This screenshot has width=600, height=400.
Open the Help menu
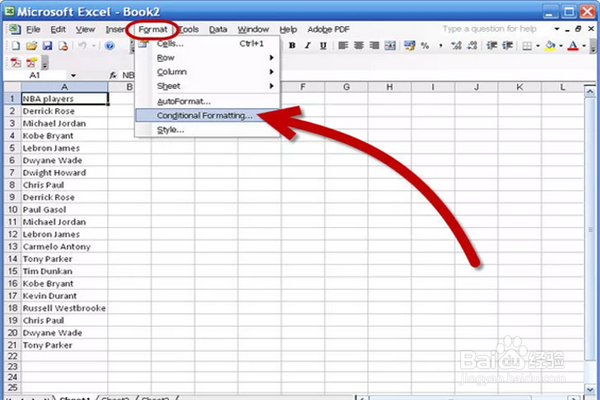pos(288,29)
